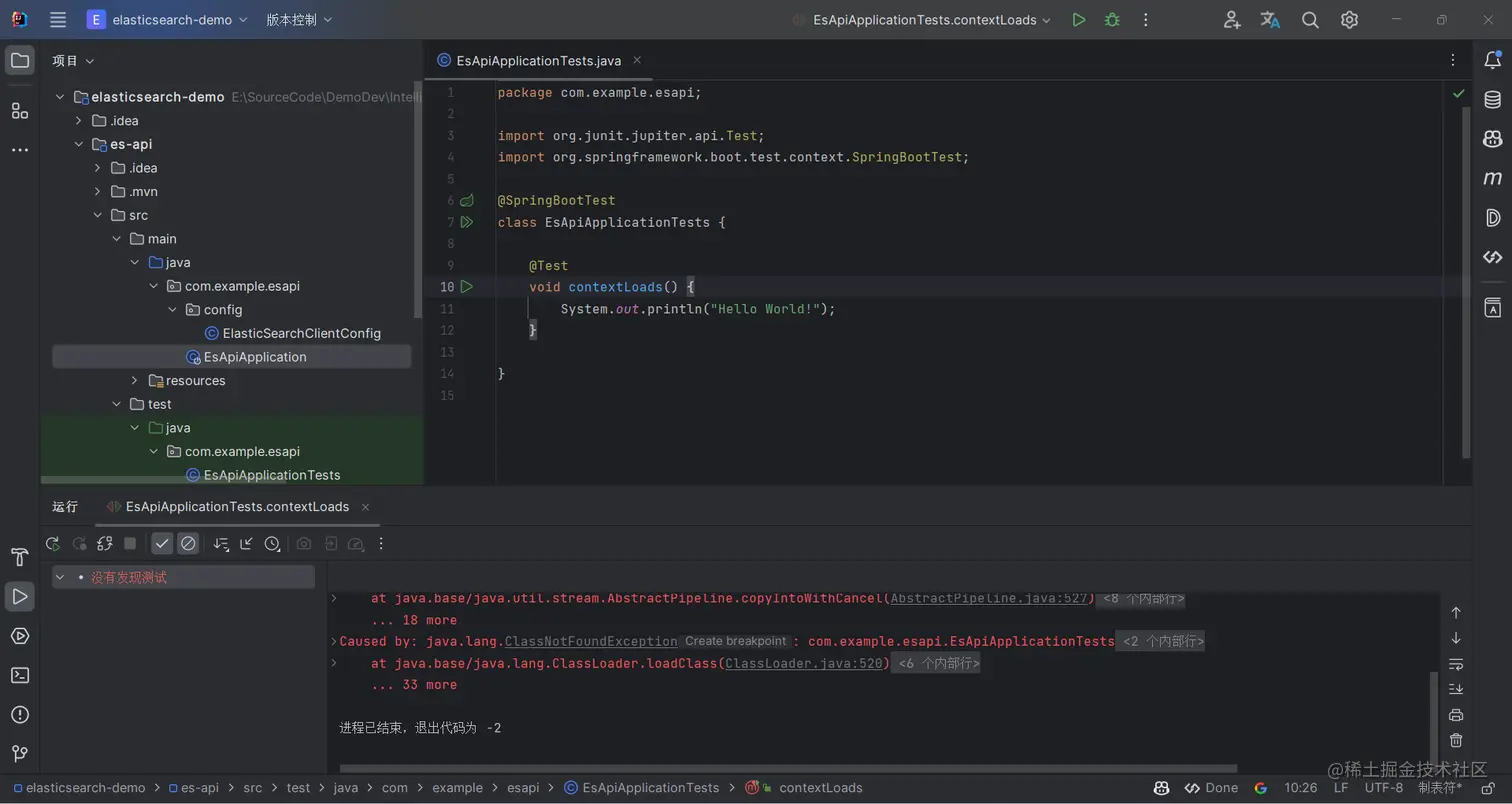Open the Run tool window icon

coord(20,596)
